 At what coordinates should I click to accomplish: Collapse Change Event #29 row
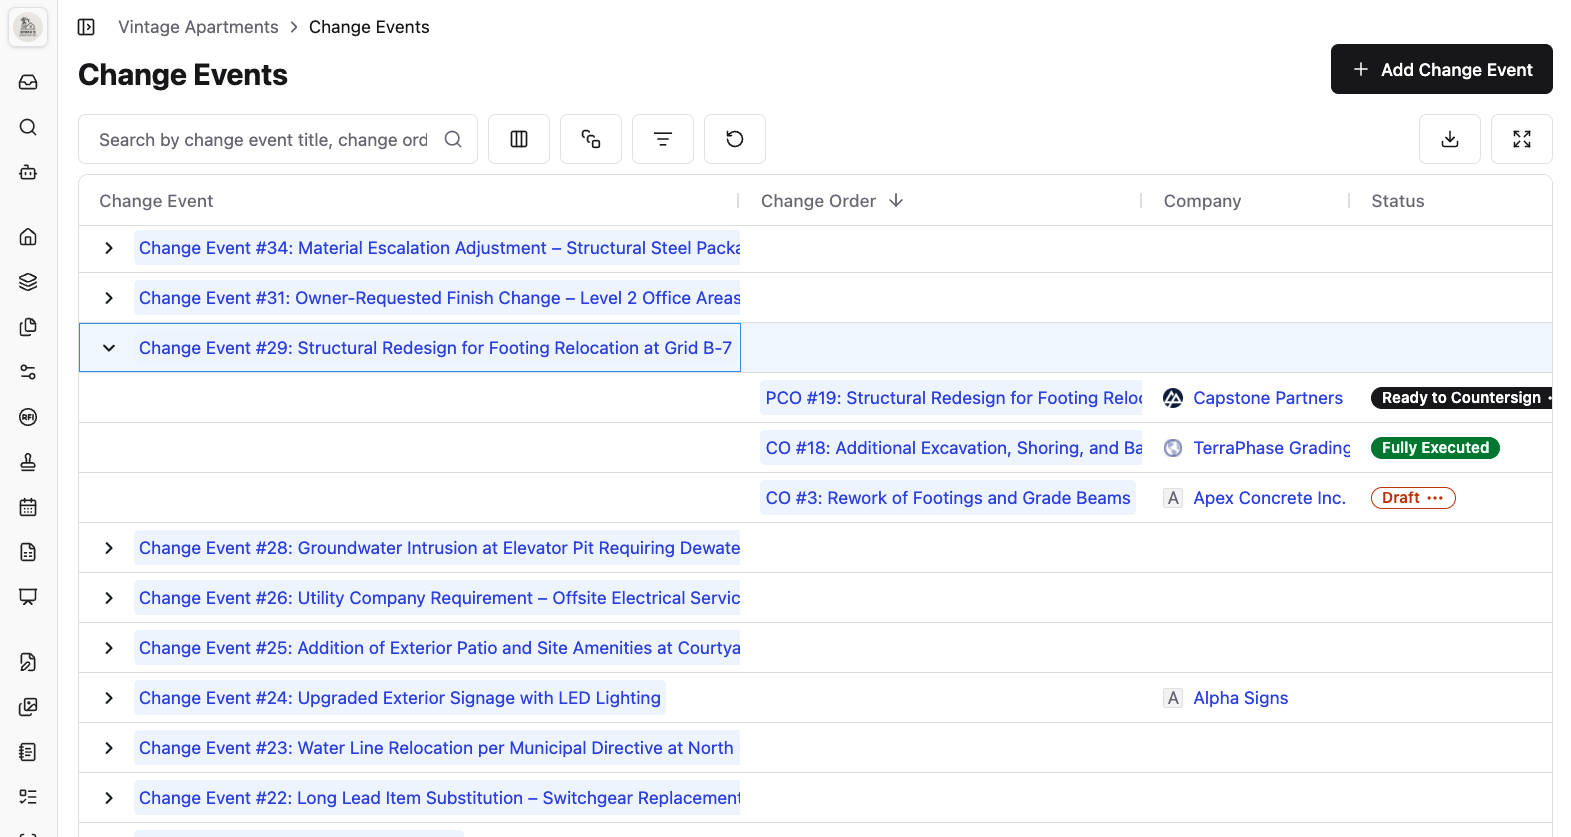(x=109, y=348)
